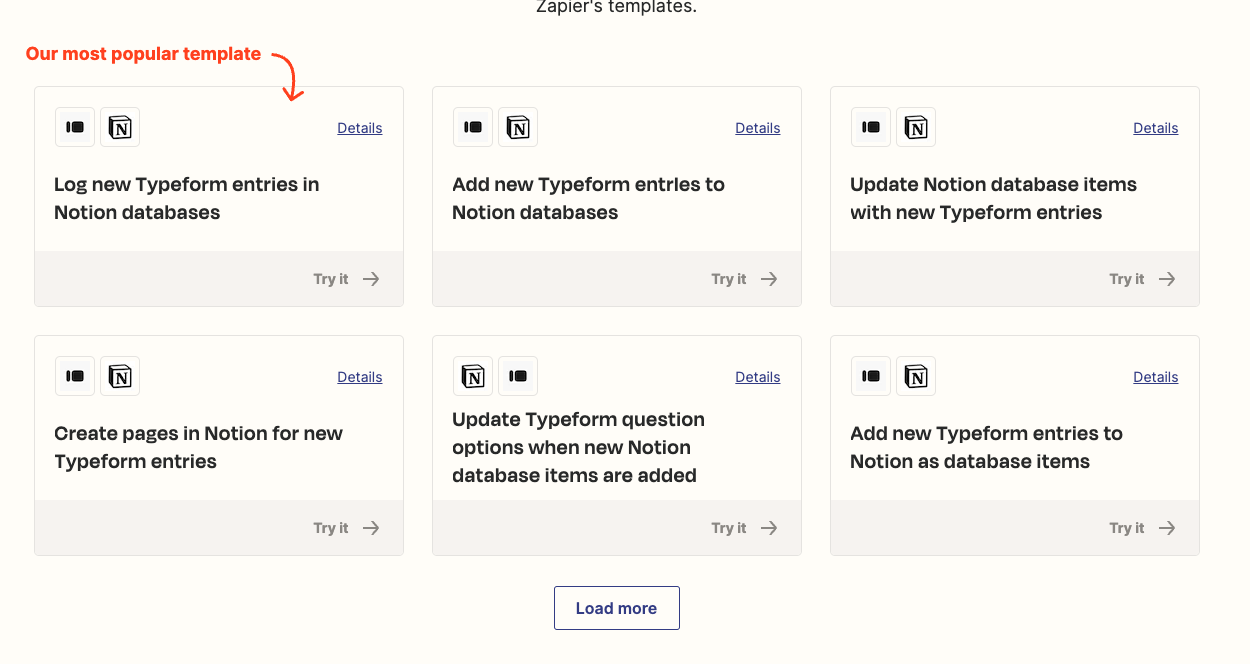Open Details for 'Log new Typeform entries in Notion databases'

coord(359,127)
